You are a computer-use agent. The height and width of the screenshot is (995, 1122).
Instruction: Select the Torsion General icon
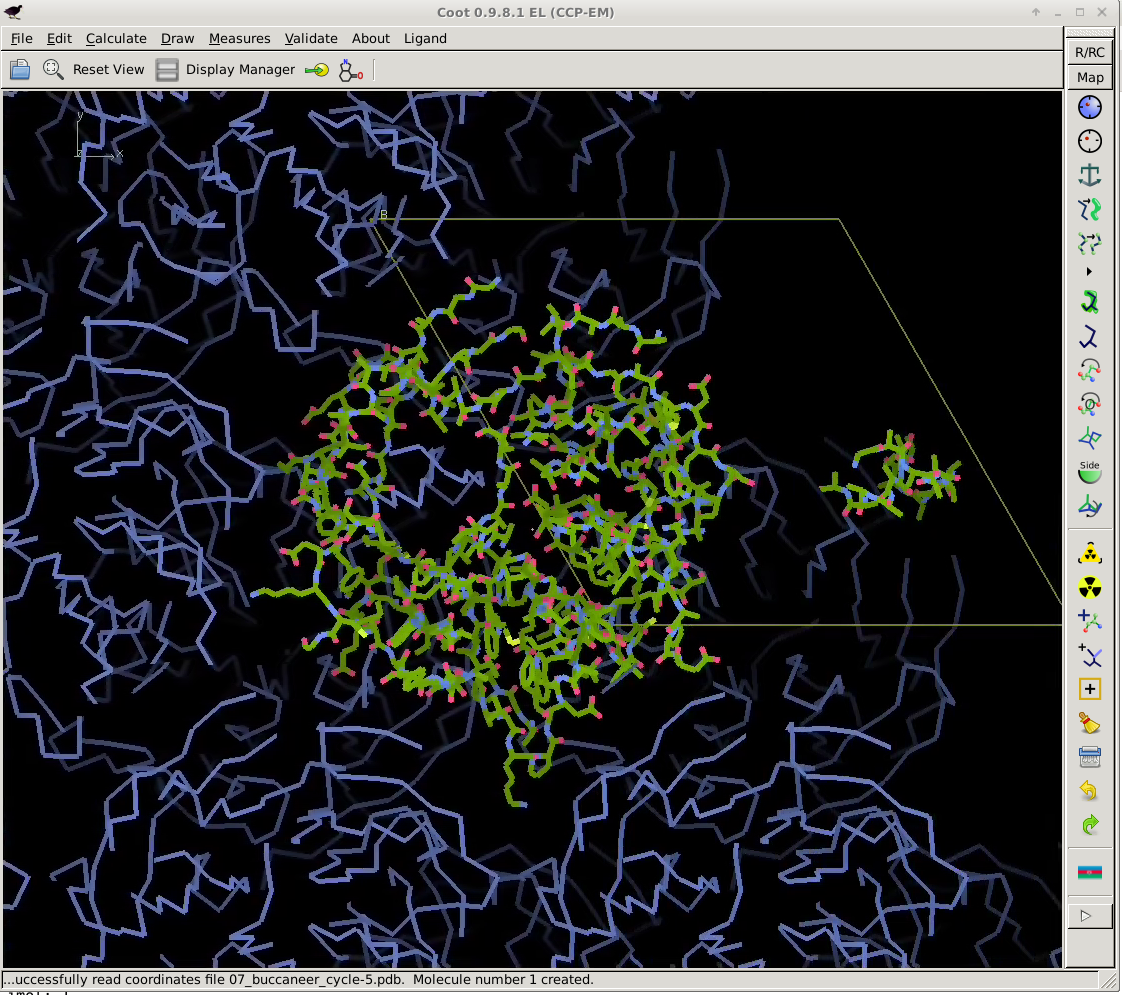click(x=1089, y=404)
